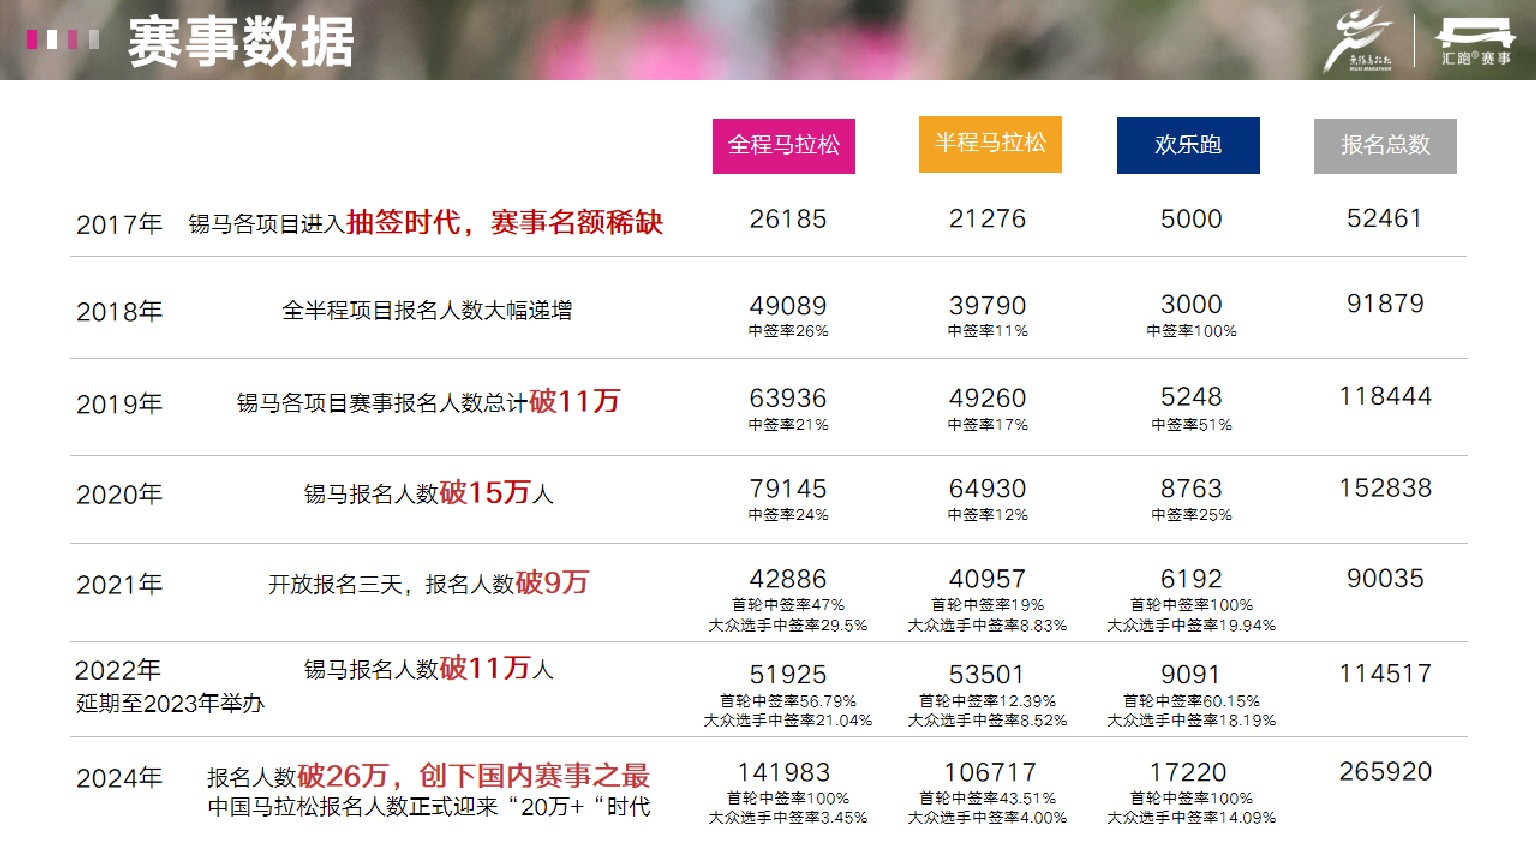This screenshot has height=864, width=1536.
Task: Click the 2024年 row label
Action: tap(120, 780)
